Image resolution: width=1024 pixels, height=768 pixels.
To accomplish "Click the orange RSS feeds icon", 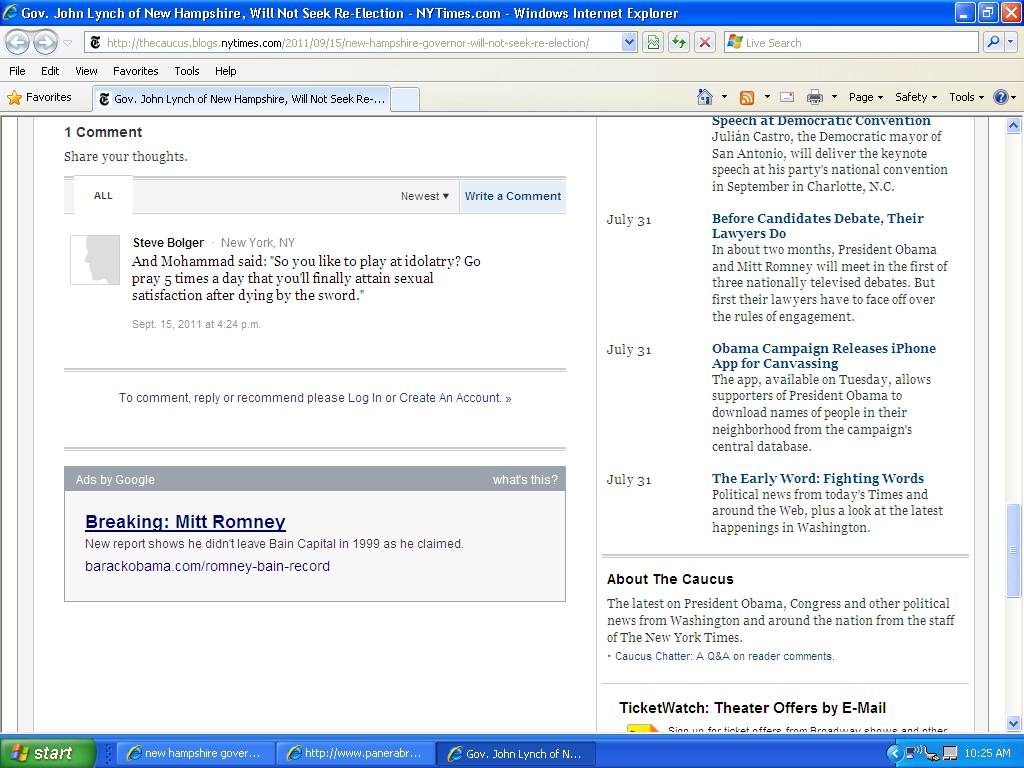I will [x=746, y=98].
